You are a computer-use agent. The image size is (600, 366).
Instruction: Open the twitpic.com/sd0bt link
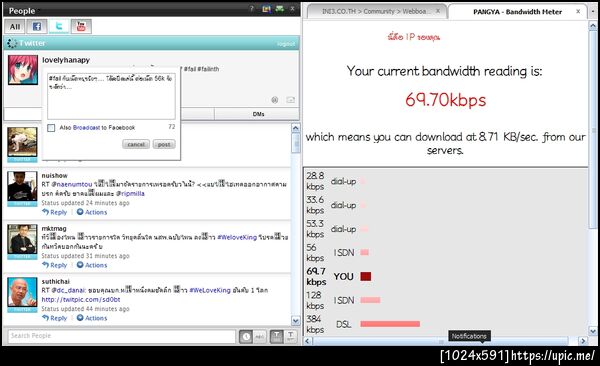(x=81, y=299)
